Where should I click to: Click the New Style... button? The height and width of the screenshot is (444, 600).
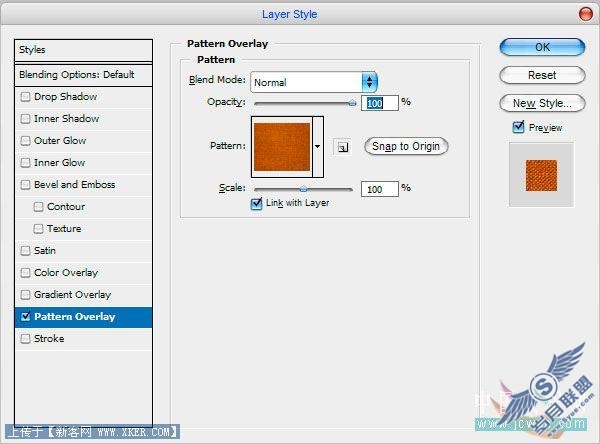pyautogui.click(x=542, y=103)
